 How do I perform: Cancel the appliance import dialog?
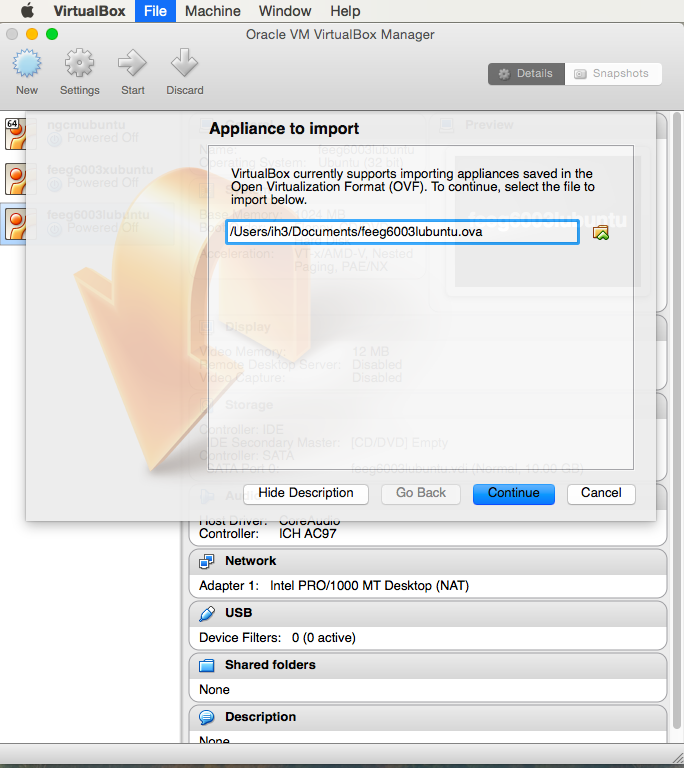(x=601, y=494)
